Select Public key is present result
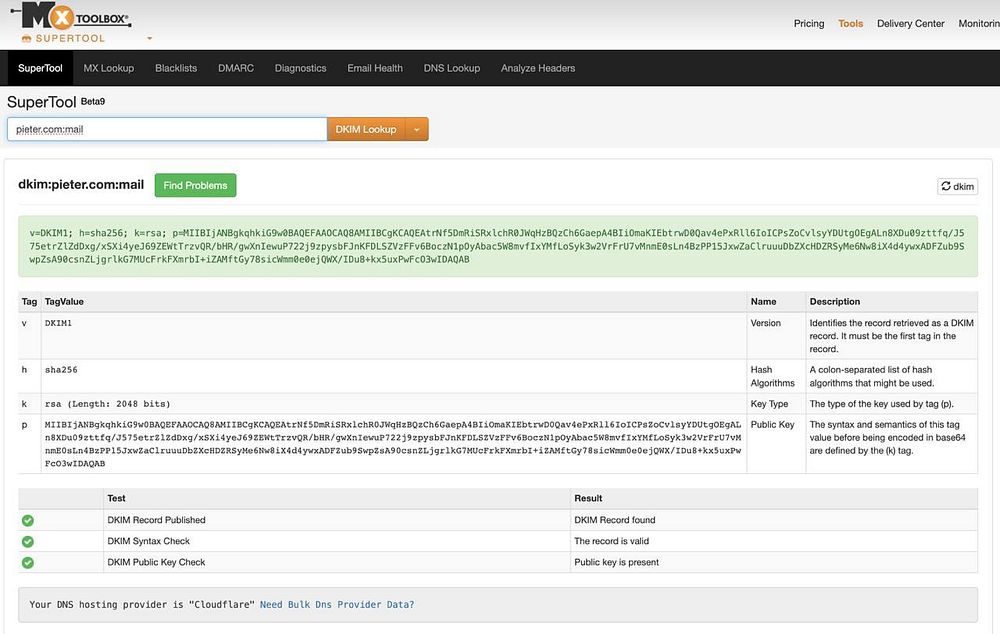Viewport: 1000px width, 634px height. [617, 562]
